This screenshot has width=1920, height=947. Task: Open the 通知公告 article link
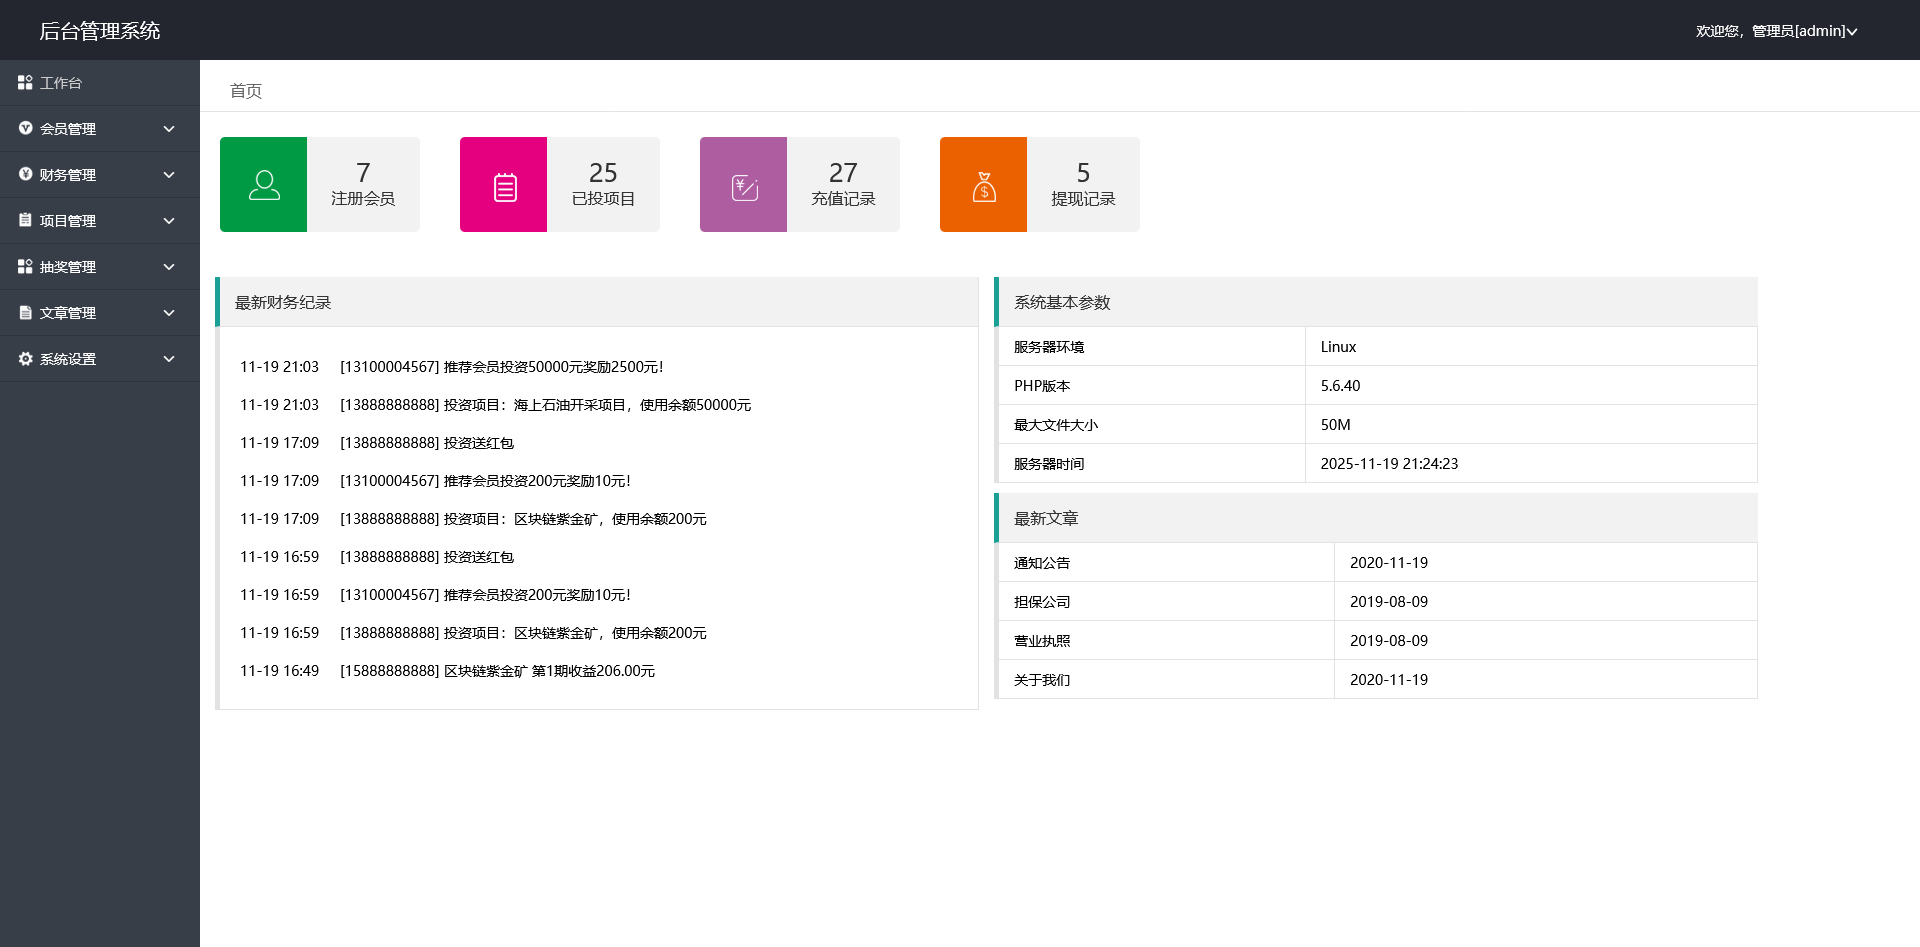click(x=1042, y=563)
